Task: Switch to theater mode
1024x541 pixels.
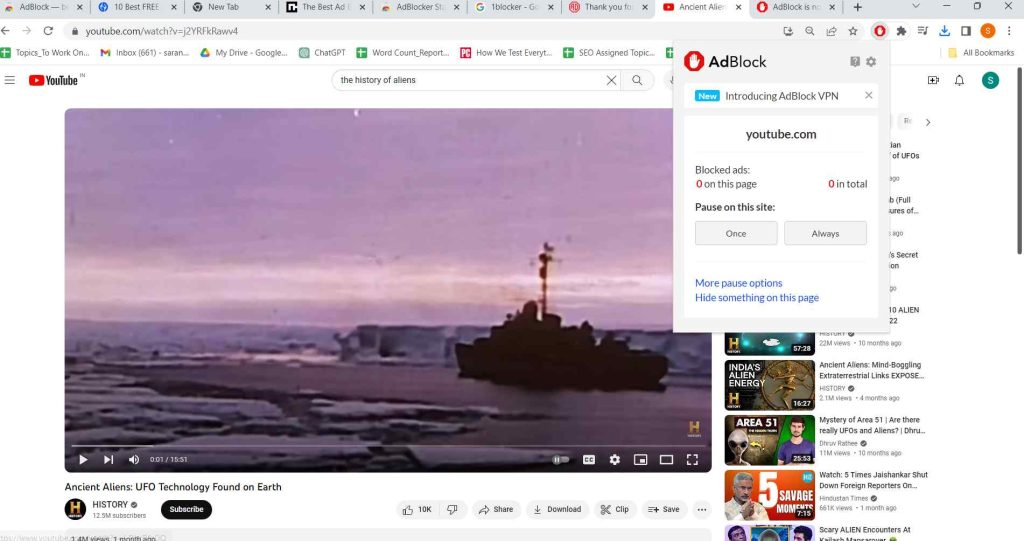Action: pos(666,459)
